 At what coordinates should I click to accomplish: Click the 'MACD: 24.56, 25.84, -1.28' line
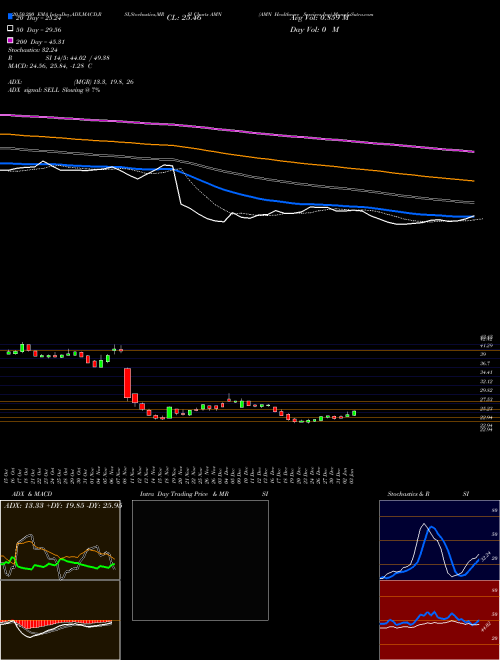tap(46, 66)
